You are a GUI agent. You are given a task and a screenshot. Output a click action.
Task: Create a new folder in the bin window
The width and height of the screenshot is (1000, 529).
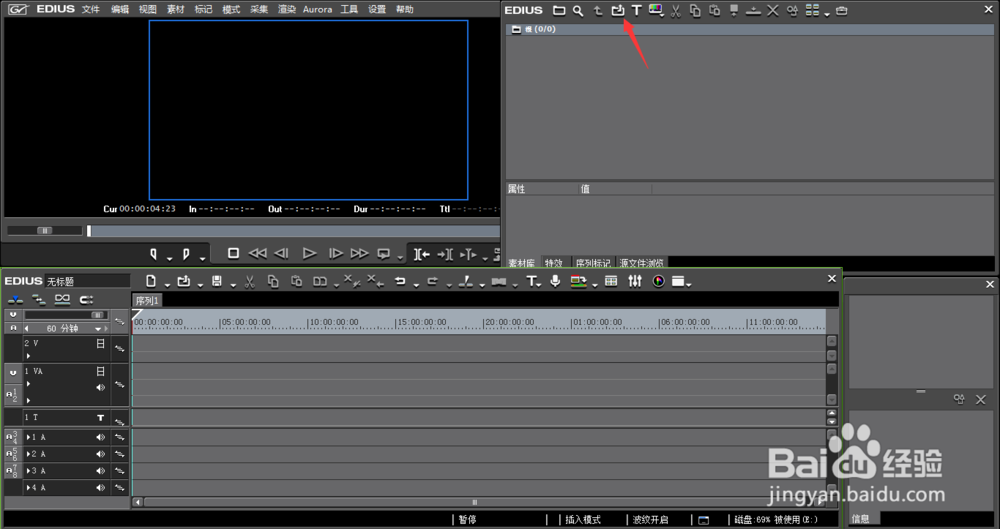click(x=559, y=10)
